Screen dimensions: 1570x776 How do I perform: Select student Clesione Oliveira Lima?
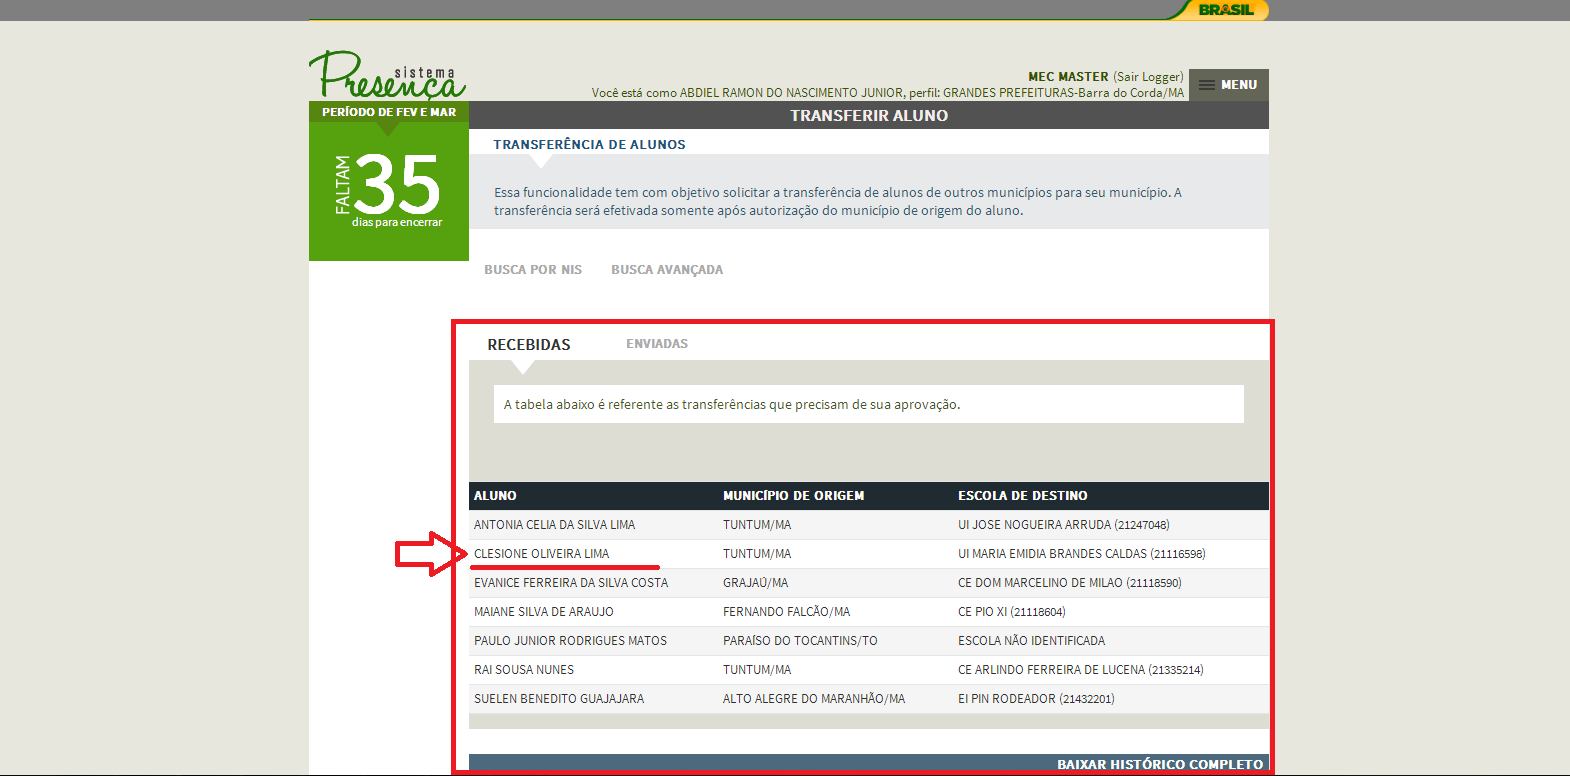point(541,554)
